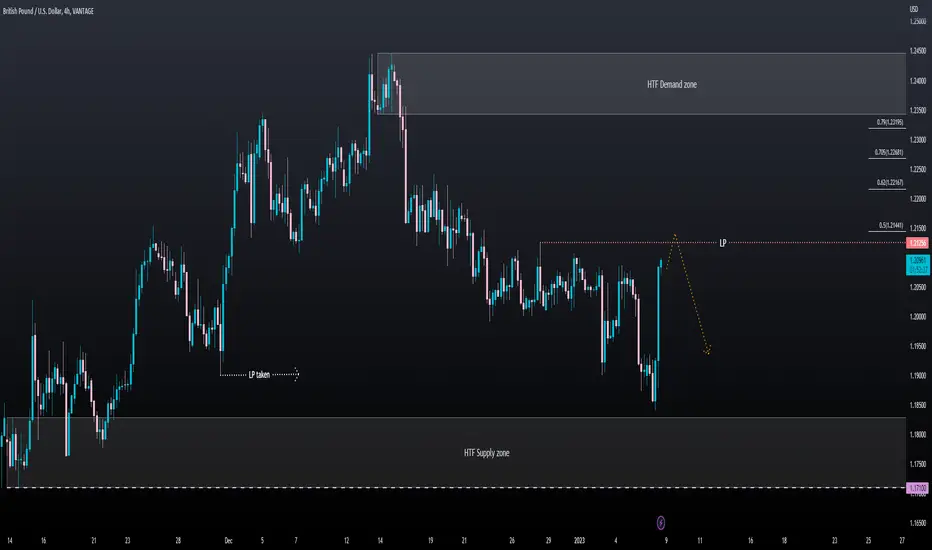
Task: Select the 0.5(1.21441) Fibonacci level label
Action: [890, 225]
